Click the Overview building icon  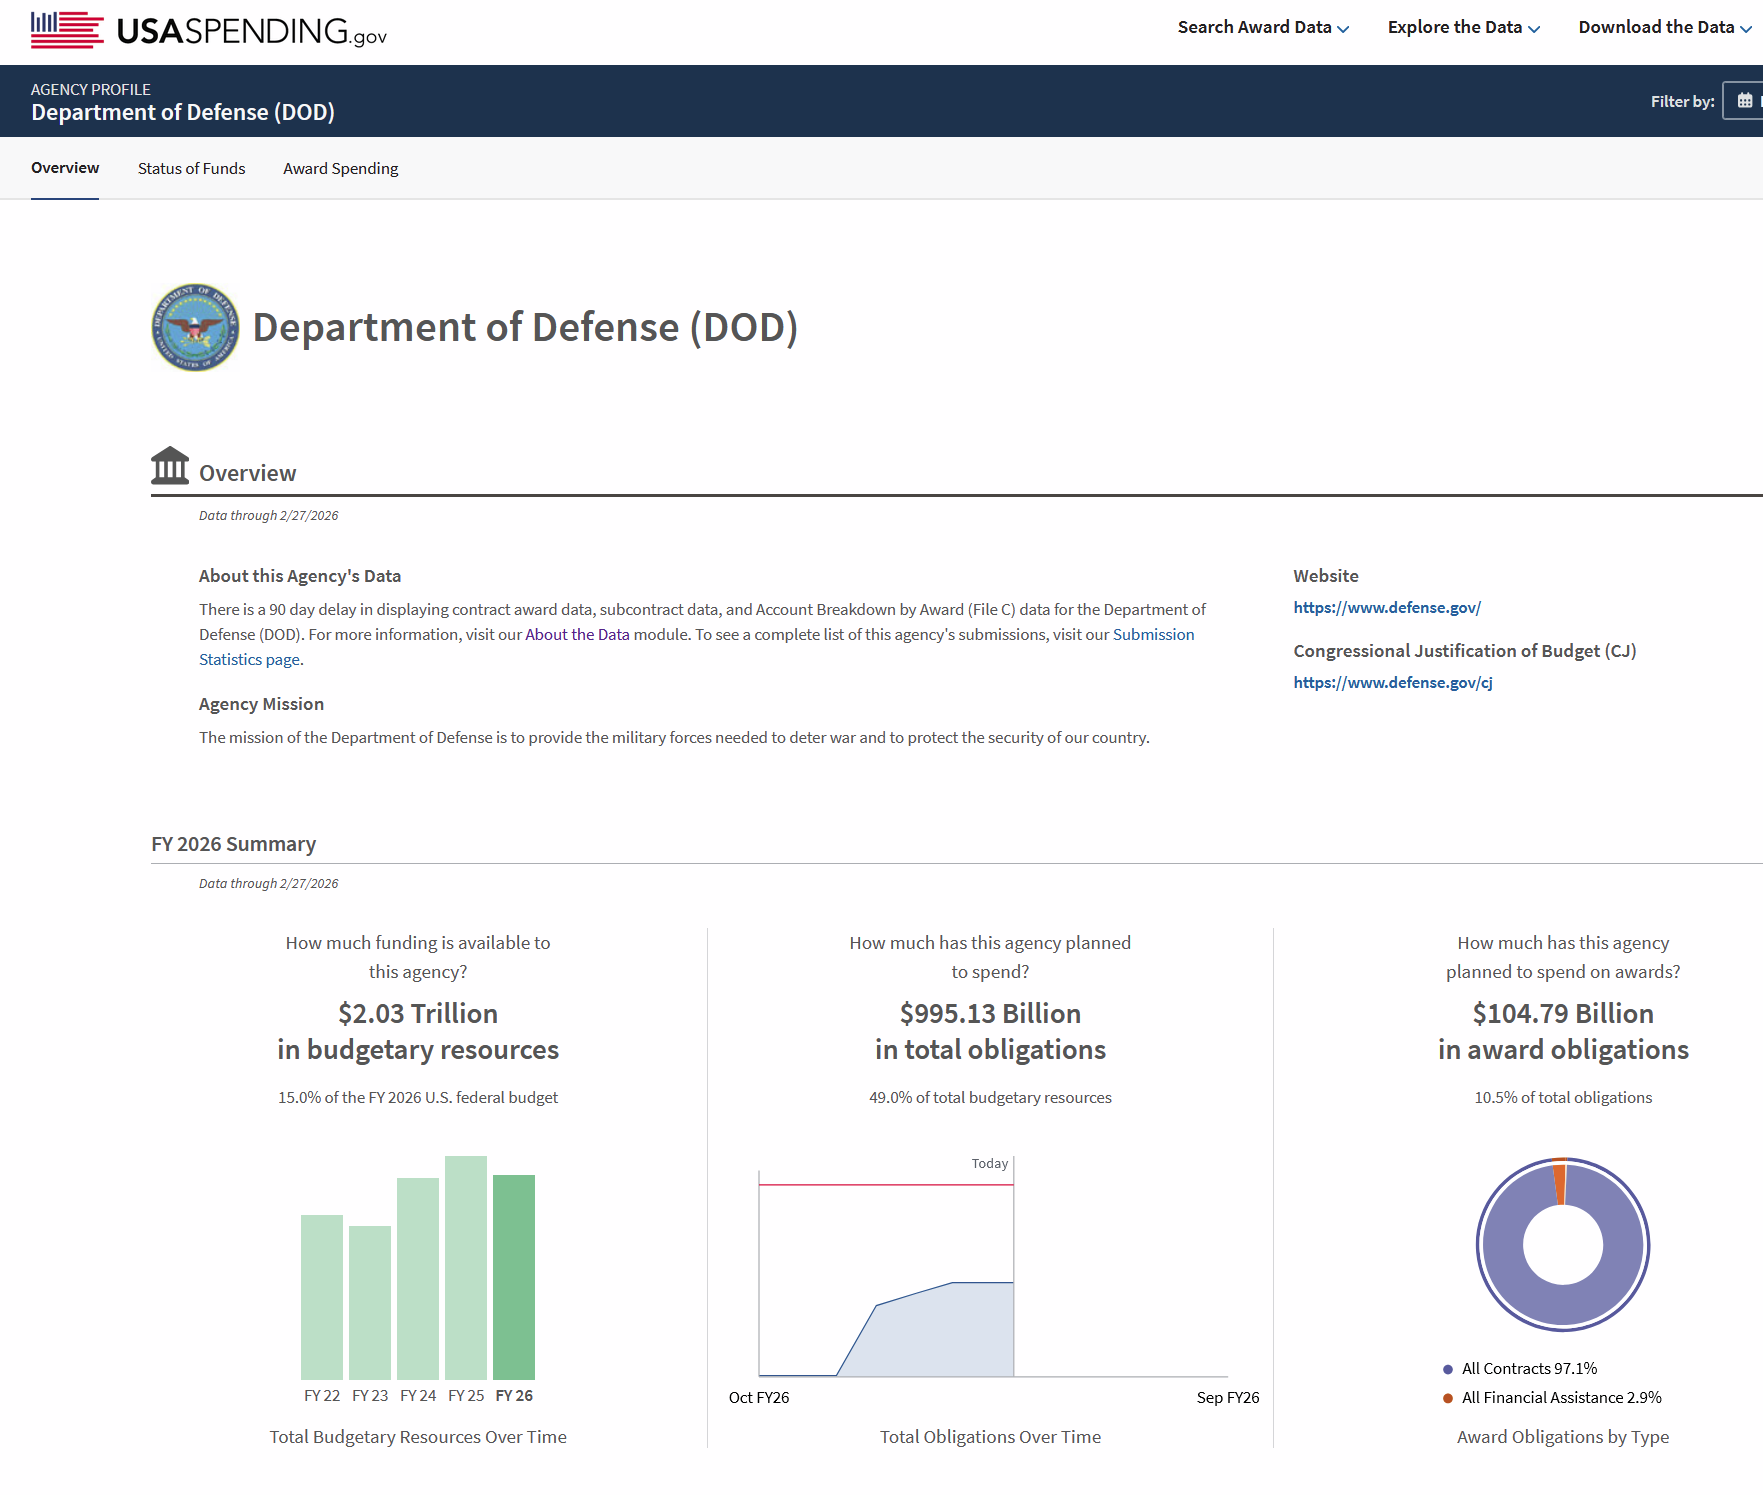tap(170, 466)
